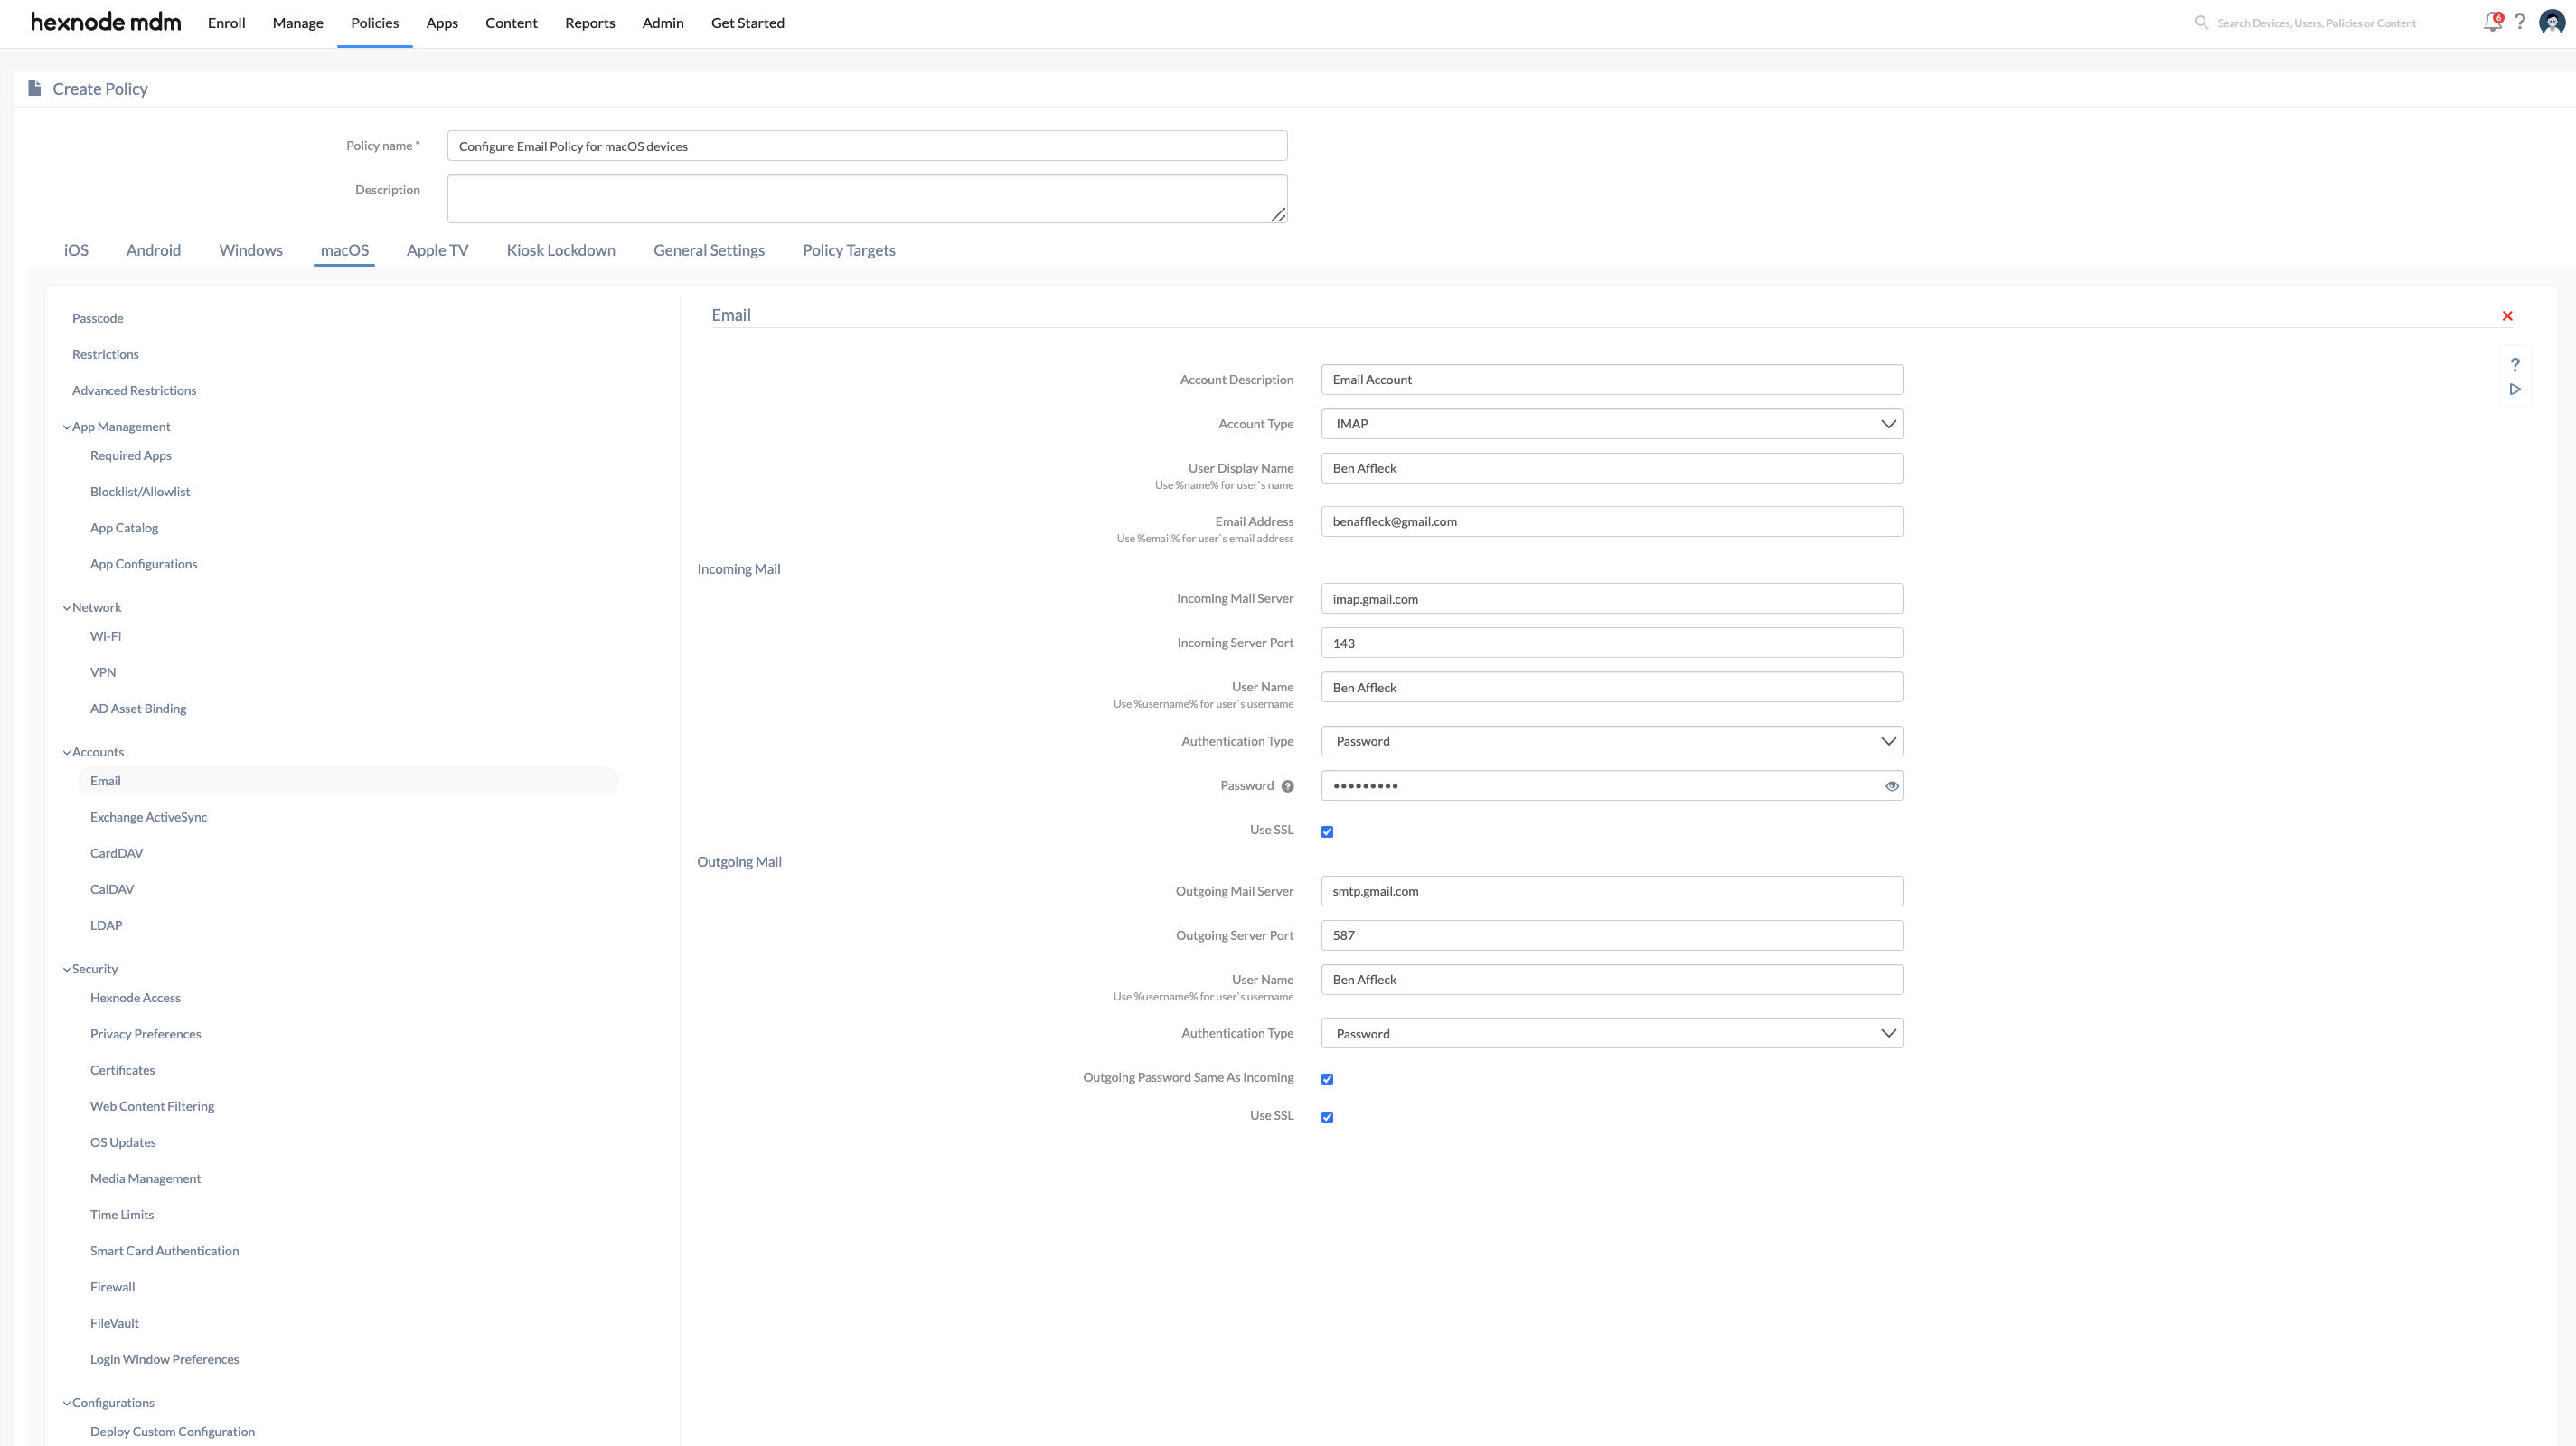The image size is (2576, 1446).
Task: Open FileVault settings
Action: [114, 1323]
